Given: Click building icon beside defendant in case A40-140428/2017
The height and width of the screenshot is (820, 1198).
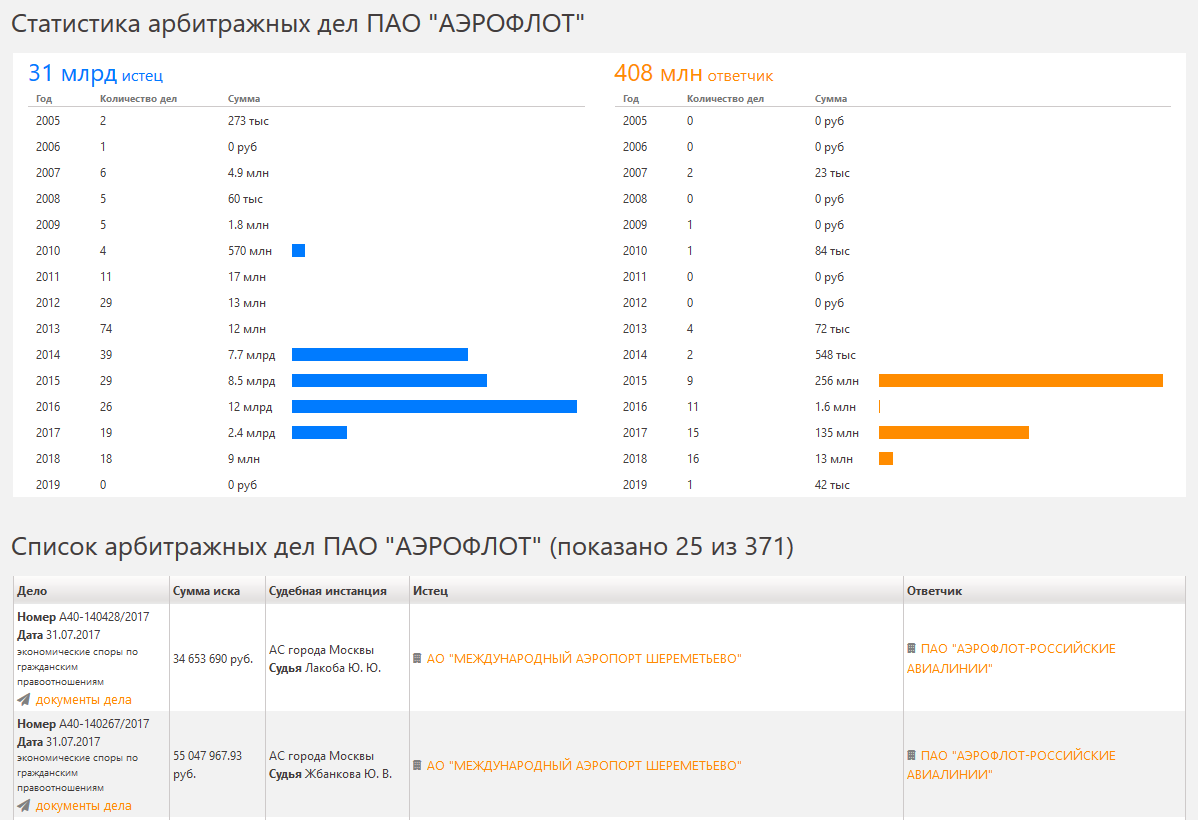Looking at the screenshot, I should [911, 648].
